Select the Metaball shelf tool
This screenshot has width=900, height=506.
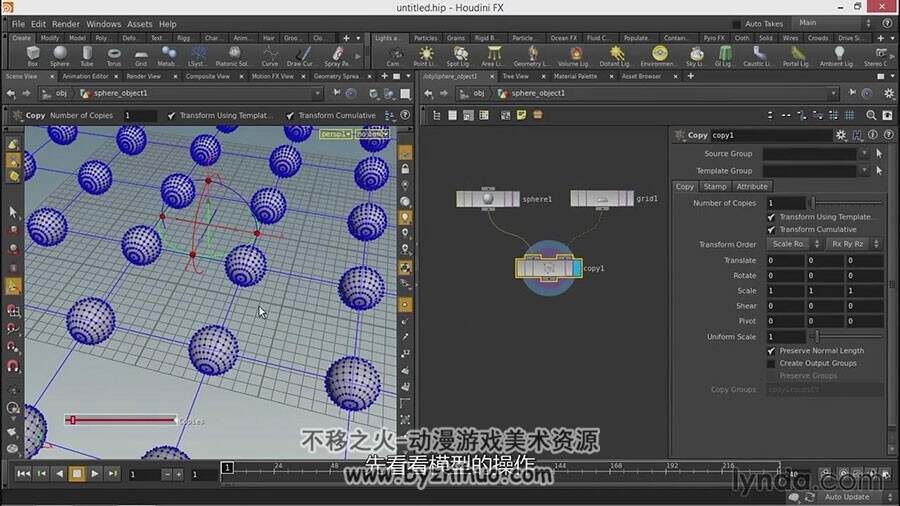coord(167,56)
